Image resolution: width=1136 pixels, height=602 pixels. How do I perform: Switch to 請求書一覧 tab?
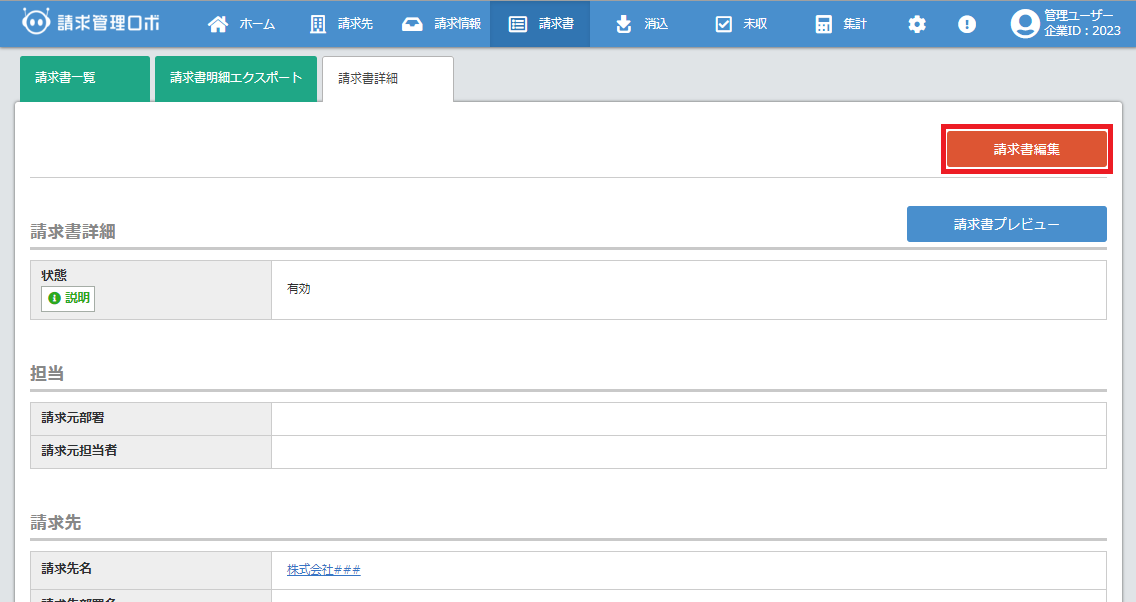[x=84, y=78]
